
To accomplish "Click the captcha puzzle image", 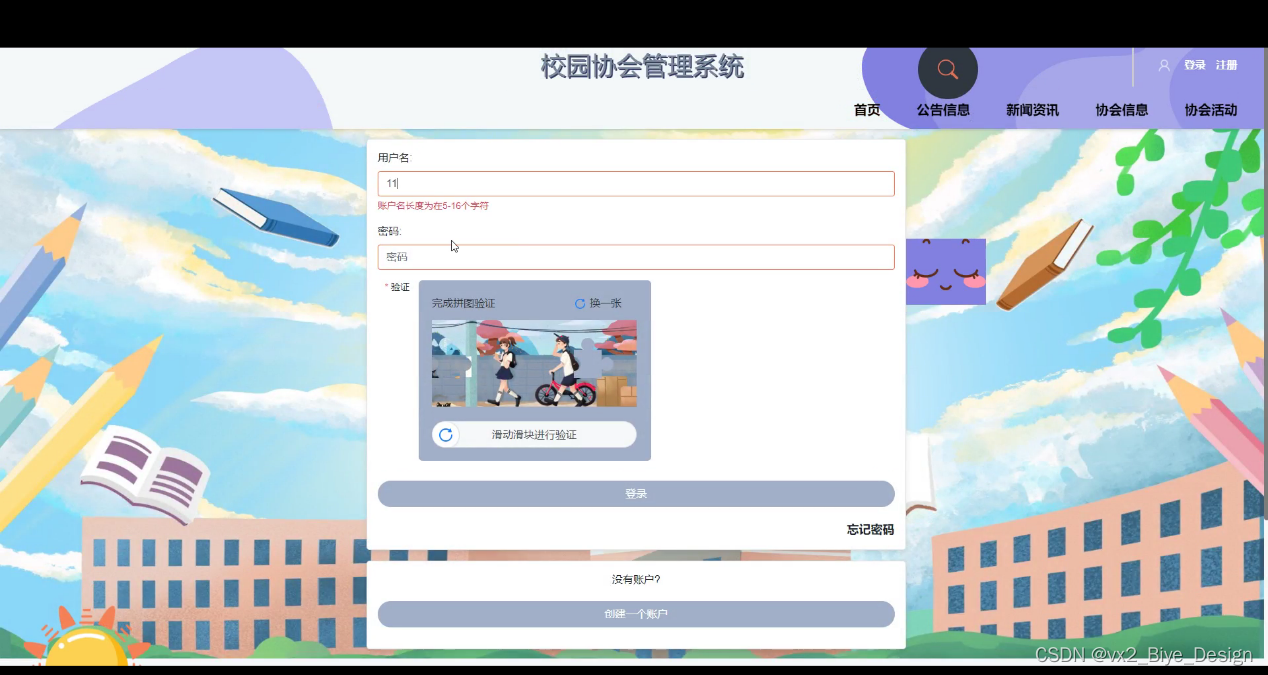I will [534, 363].
